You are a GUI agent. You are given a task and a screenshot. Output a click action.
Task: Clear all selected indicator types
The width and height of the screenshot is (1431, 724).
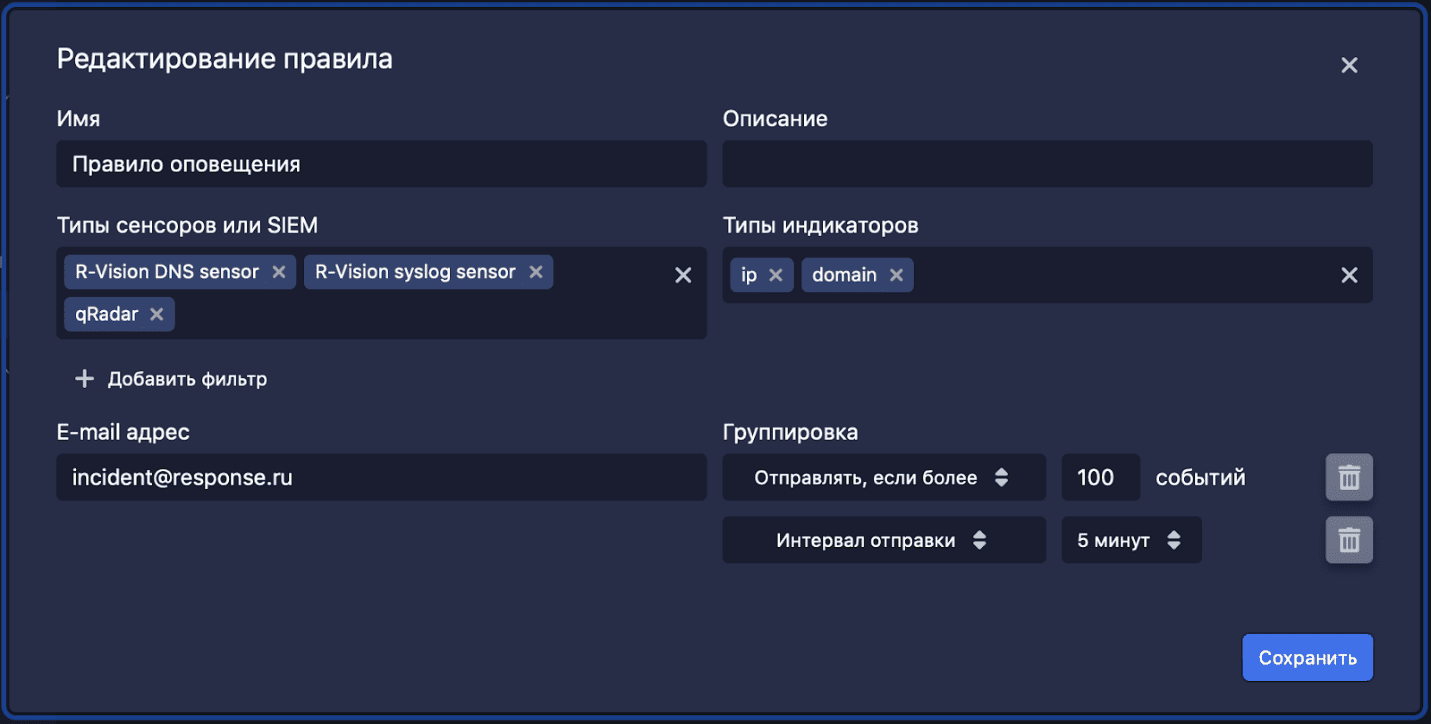tap(1349, 275)
